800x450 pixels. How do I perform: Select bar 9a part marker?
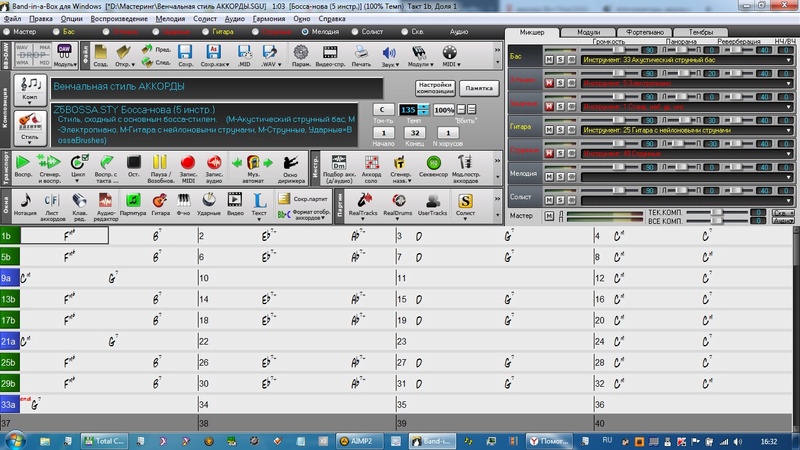tap(10, 278)
